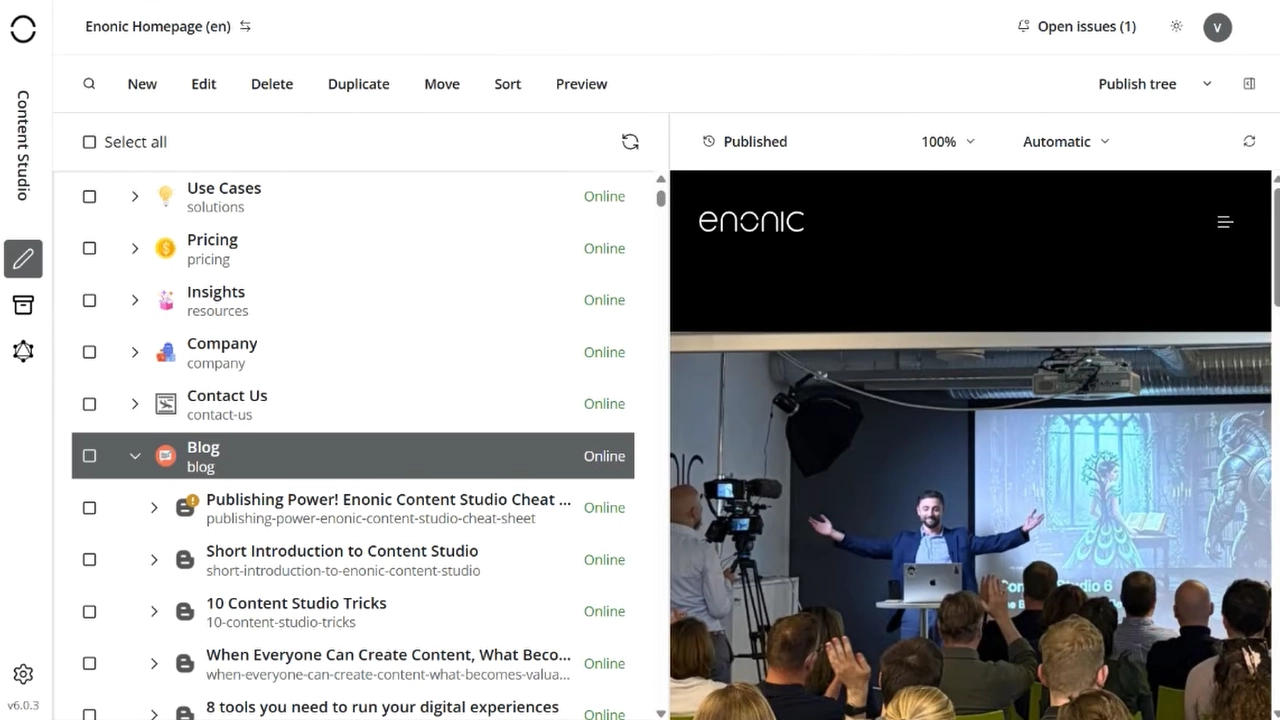Screen dimensions: 1280x720
Task: Reload the preview panel with refresh icon
Action: (x=1249, y=141)
